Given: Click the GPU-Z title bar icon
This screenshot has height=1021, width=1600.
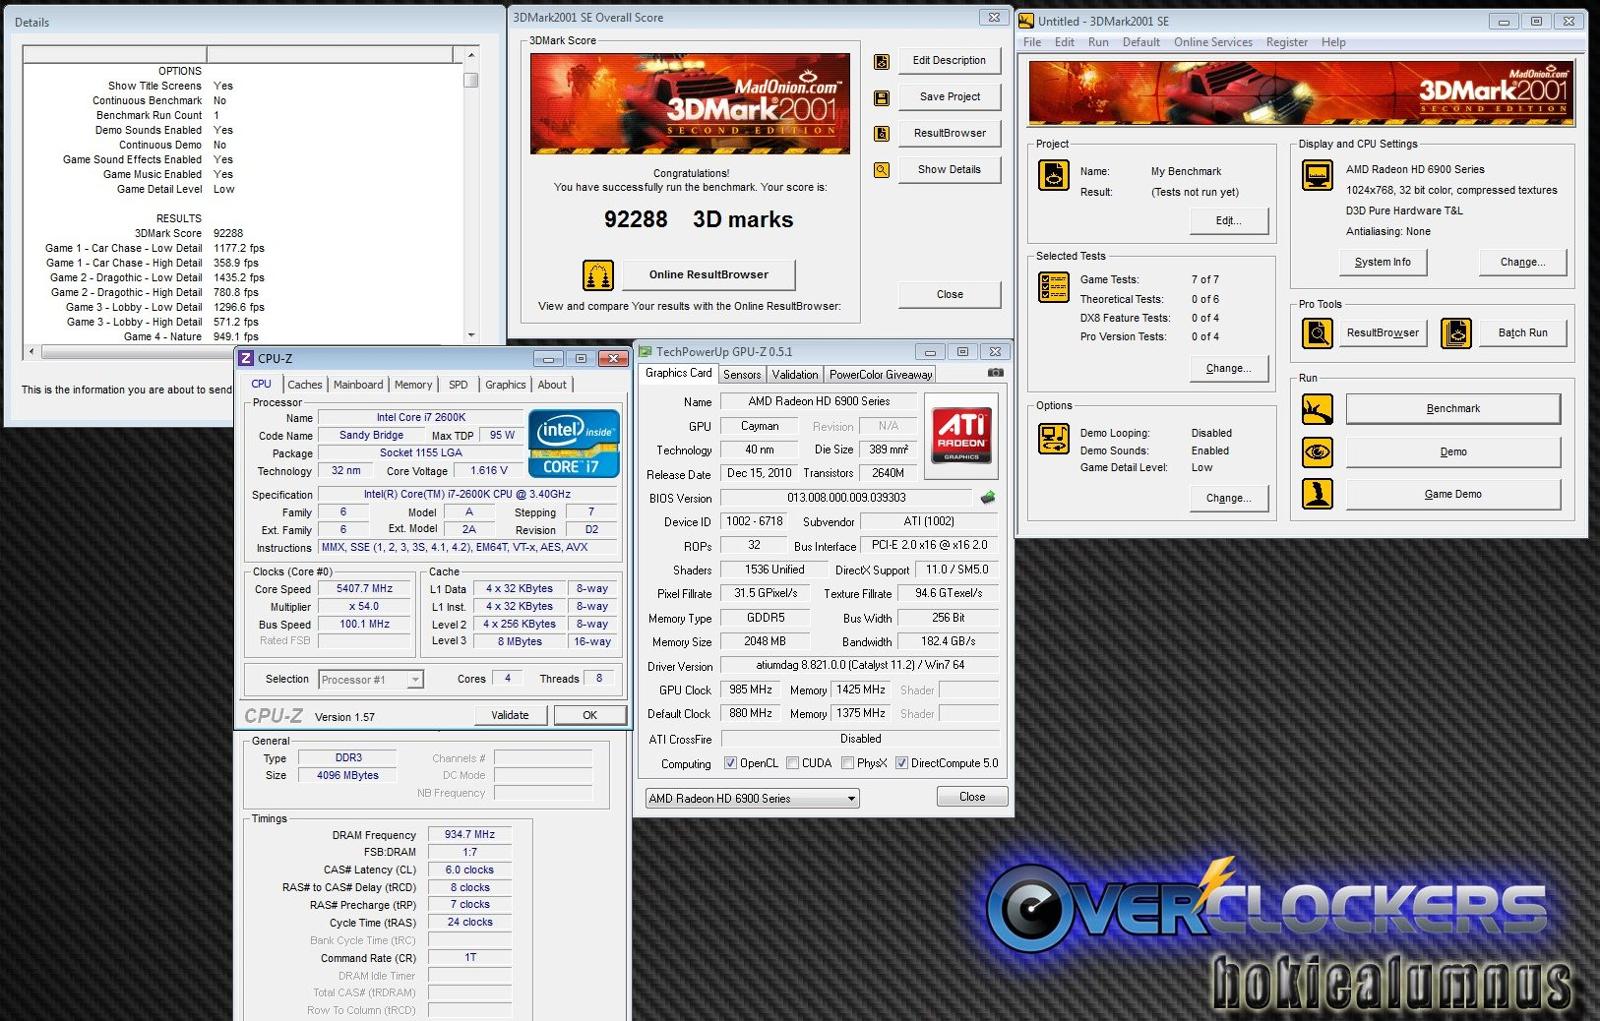Looking at the screenshot, I should click(645, 352).
